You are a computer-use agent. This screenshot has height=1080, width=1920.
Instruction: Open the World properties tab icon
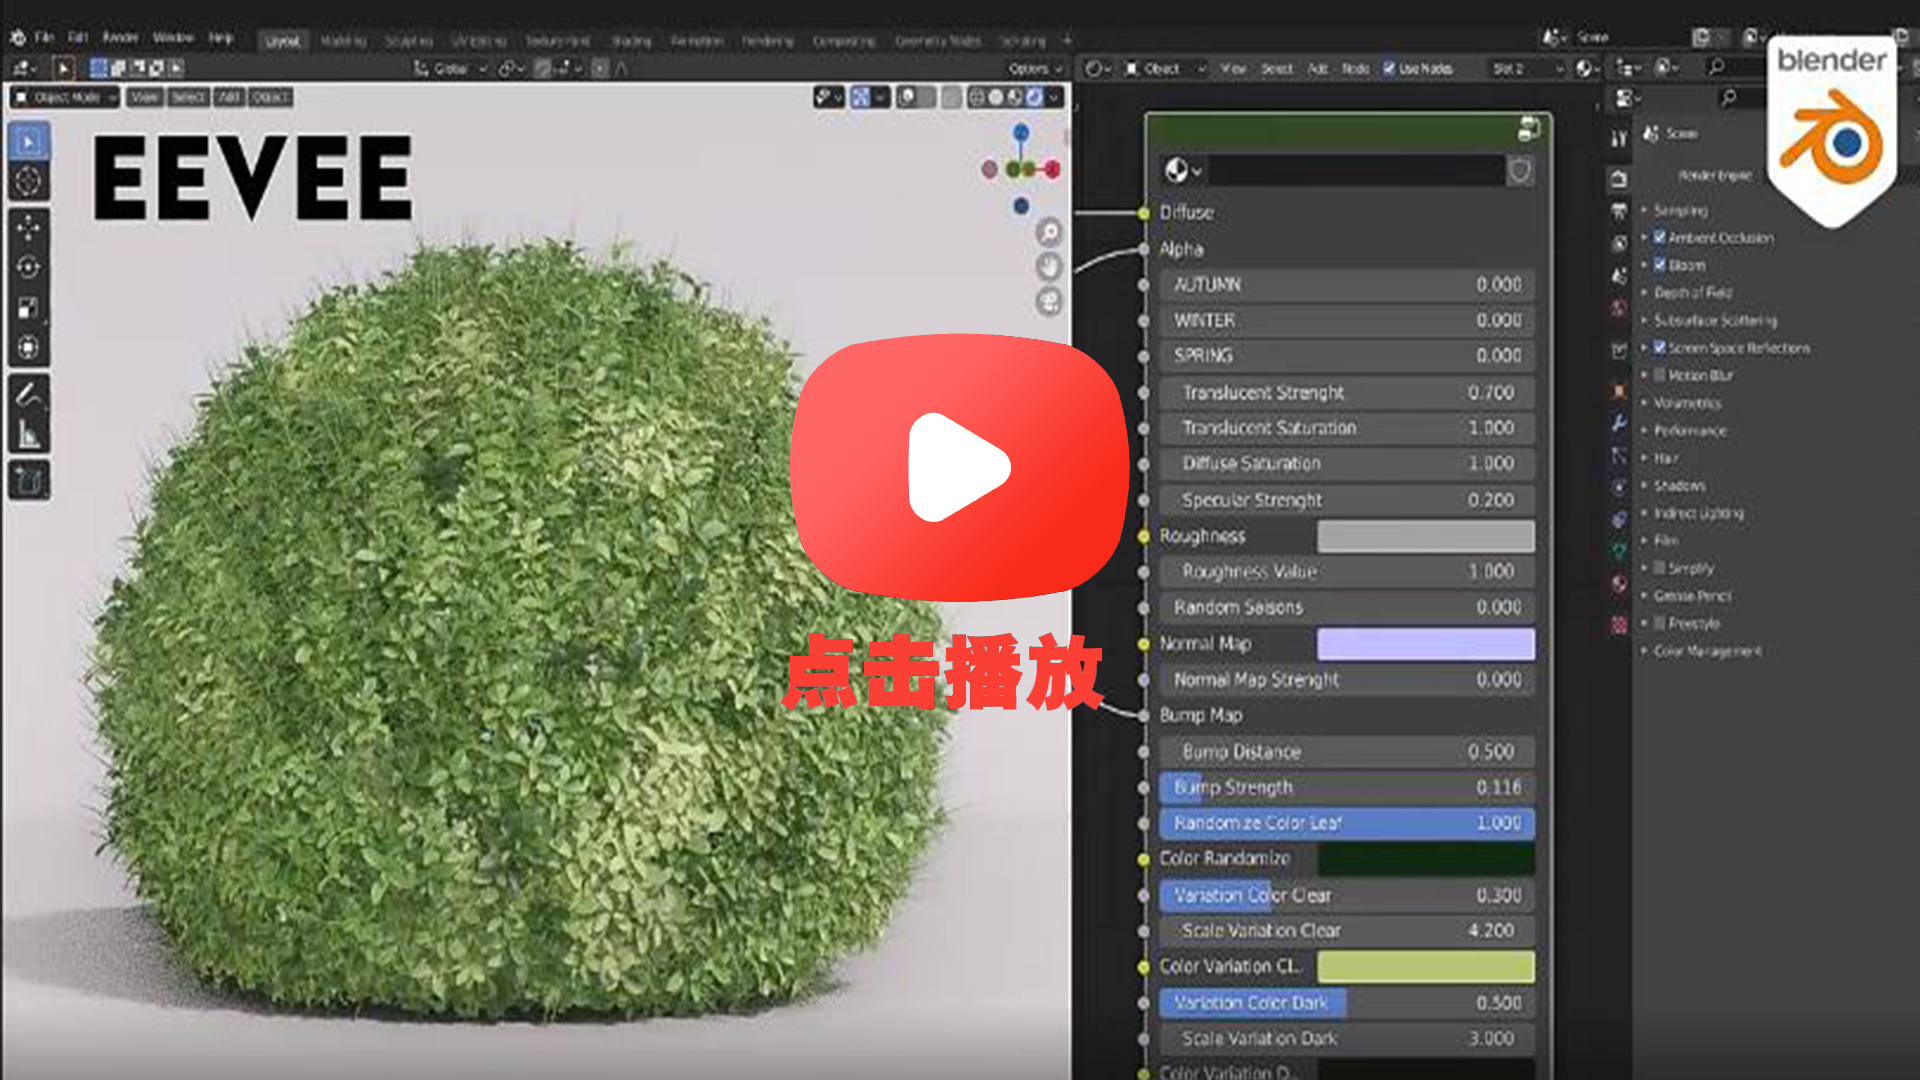click(1619, 308)
